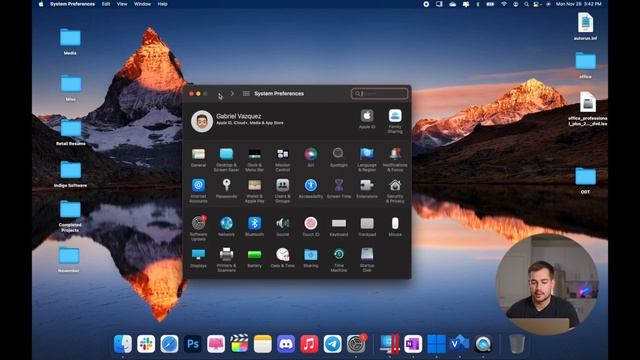
Task: Open Time Machine preferences
Action: [x=338, y=259]
